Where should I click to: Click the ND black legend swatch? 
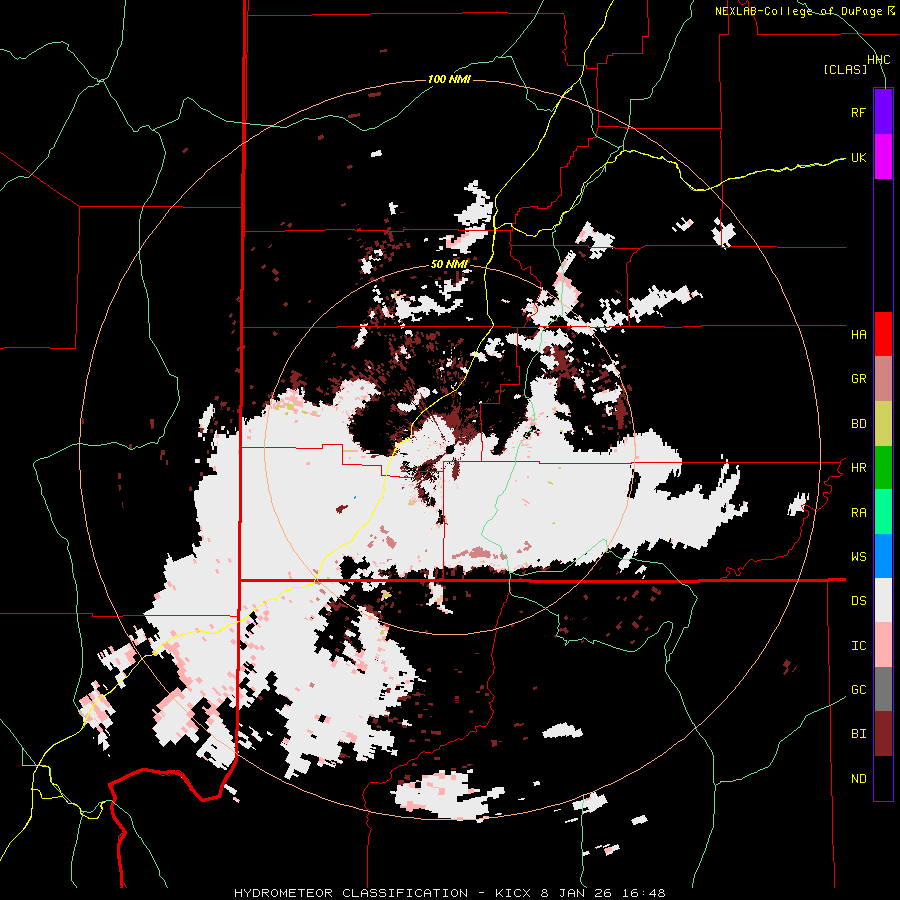[x=883, y=778]
